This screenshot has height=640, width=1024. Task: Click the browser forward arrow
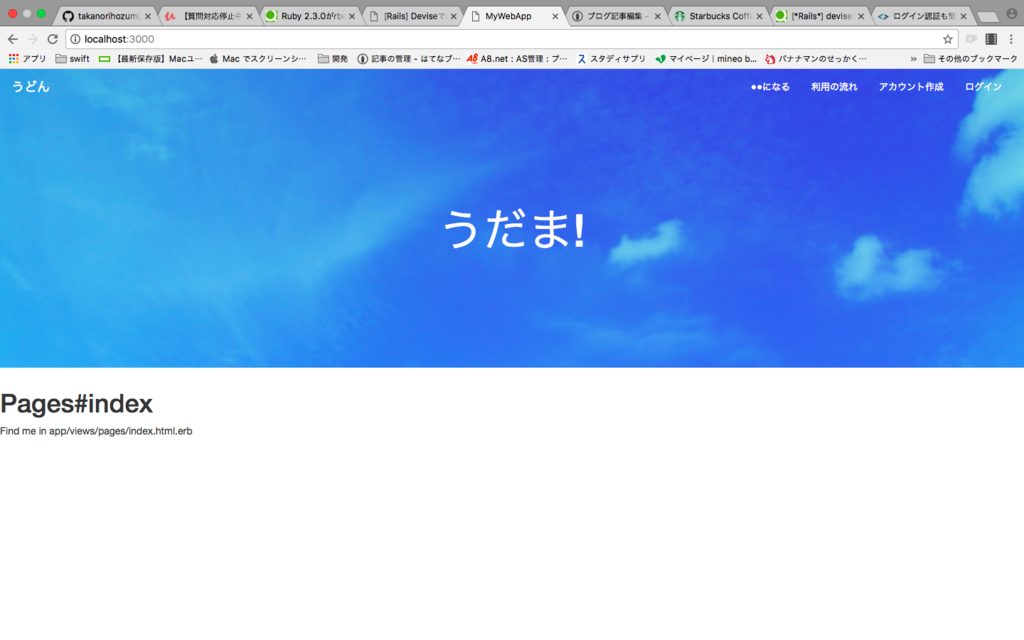pyautogui.click(x=32, y=39)
